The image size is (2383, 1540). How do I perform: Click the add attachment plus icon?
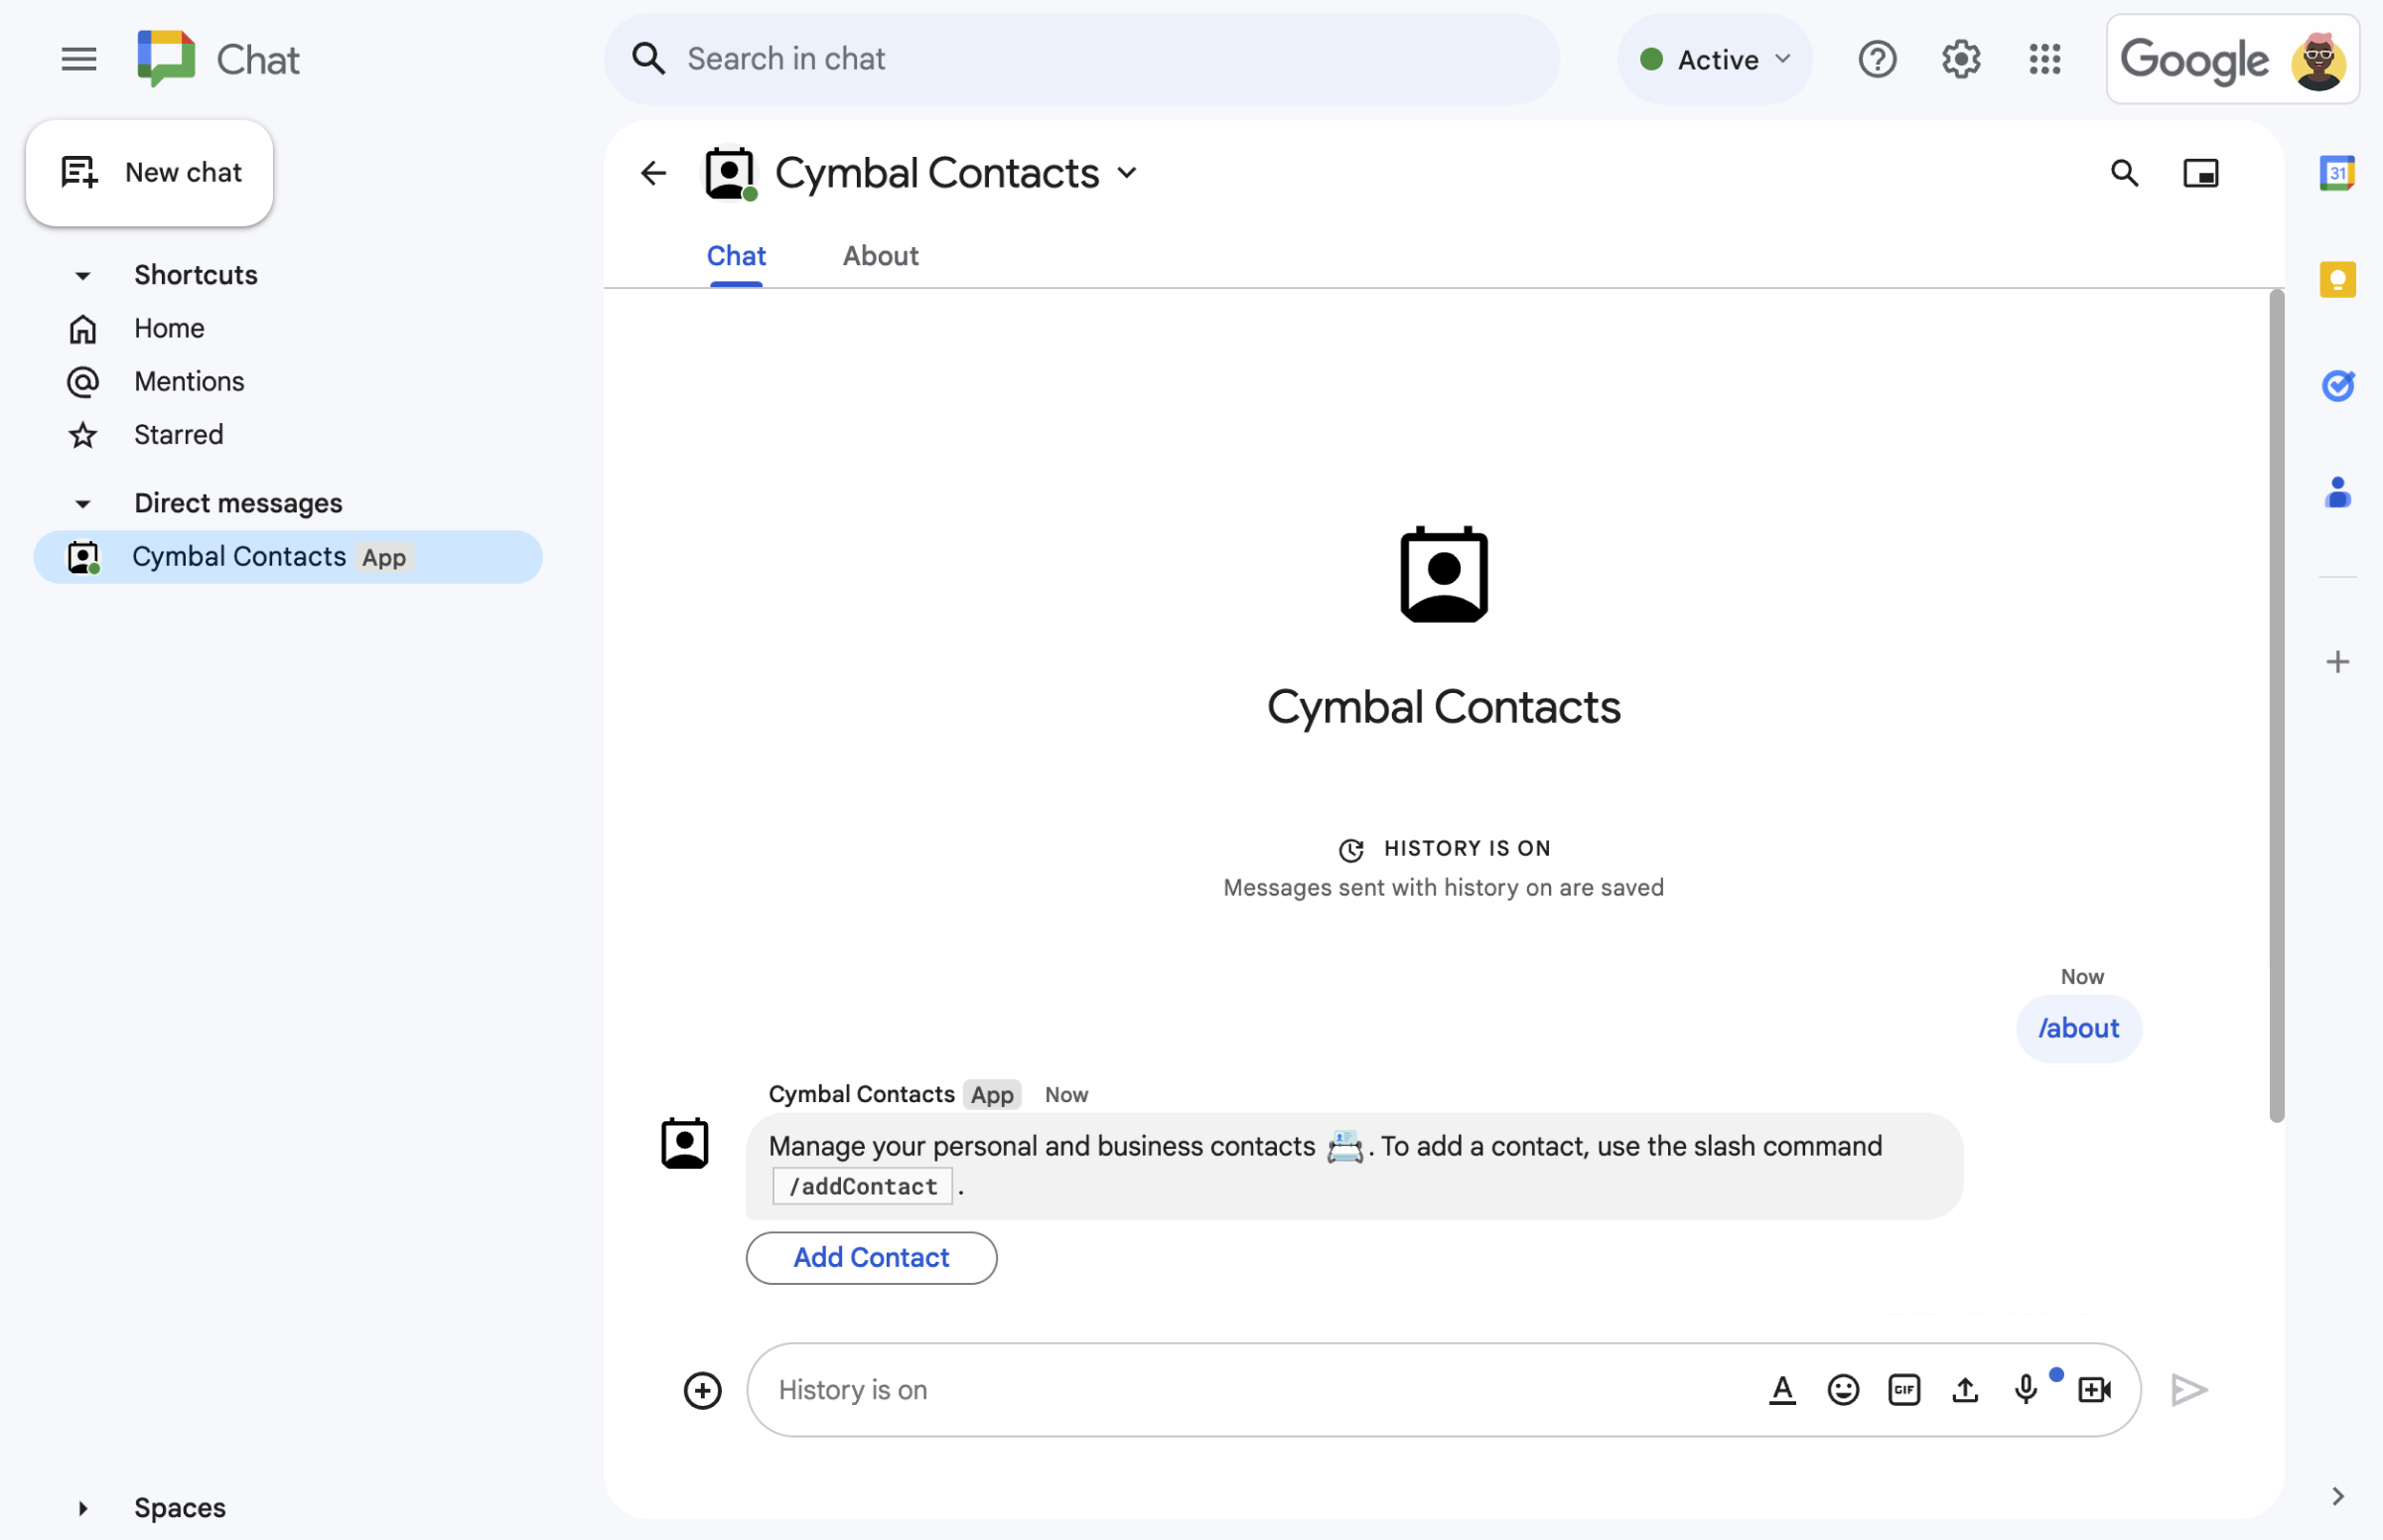(702, 1389)
